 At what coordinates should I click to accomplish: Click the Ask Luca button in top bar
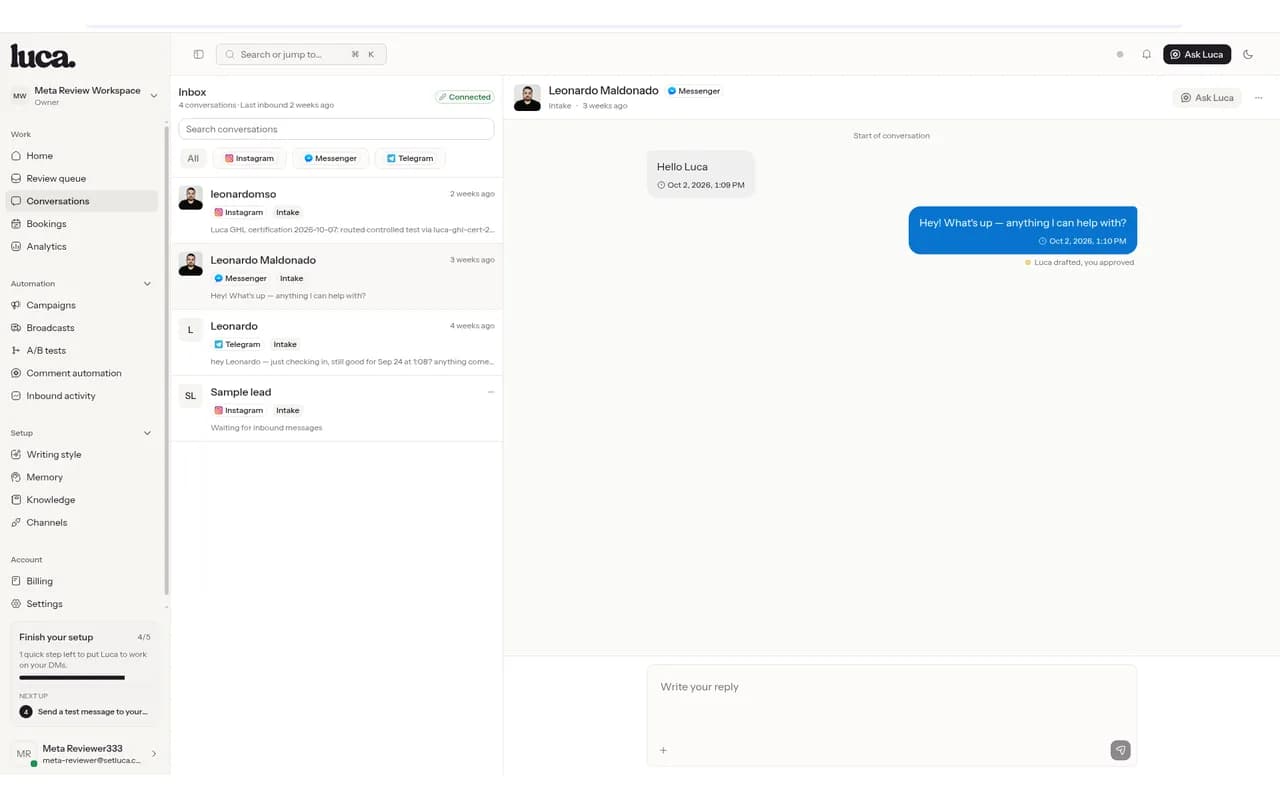tap(1197, 54)
